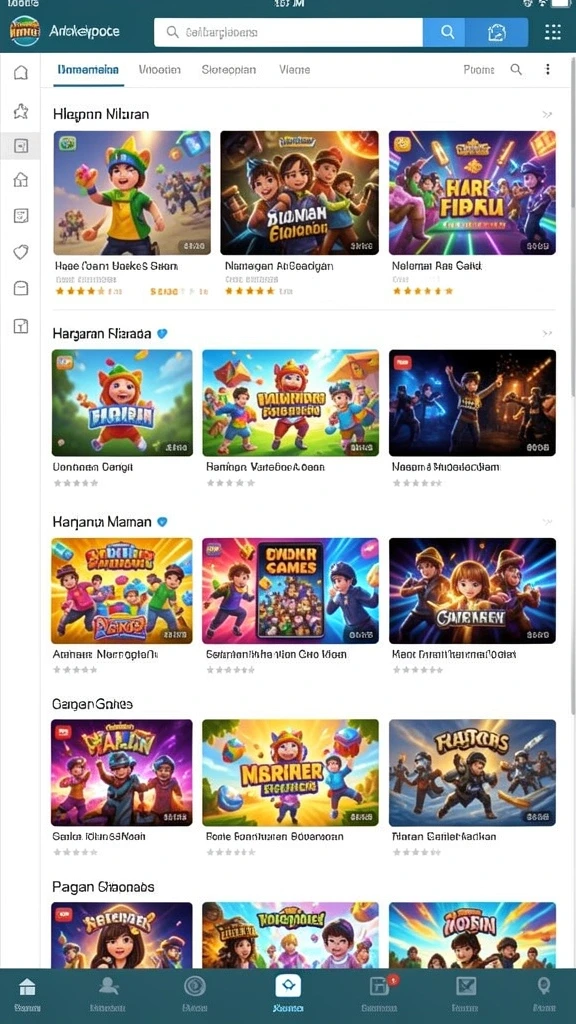Viewport: 576px width, 1024px height.
Task: Click the Ntaran Gemler Maolkan title
Action: [x=444, y=836]
